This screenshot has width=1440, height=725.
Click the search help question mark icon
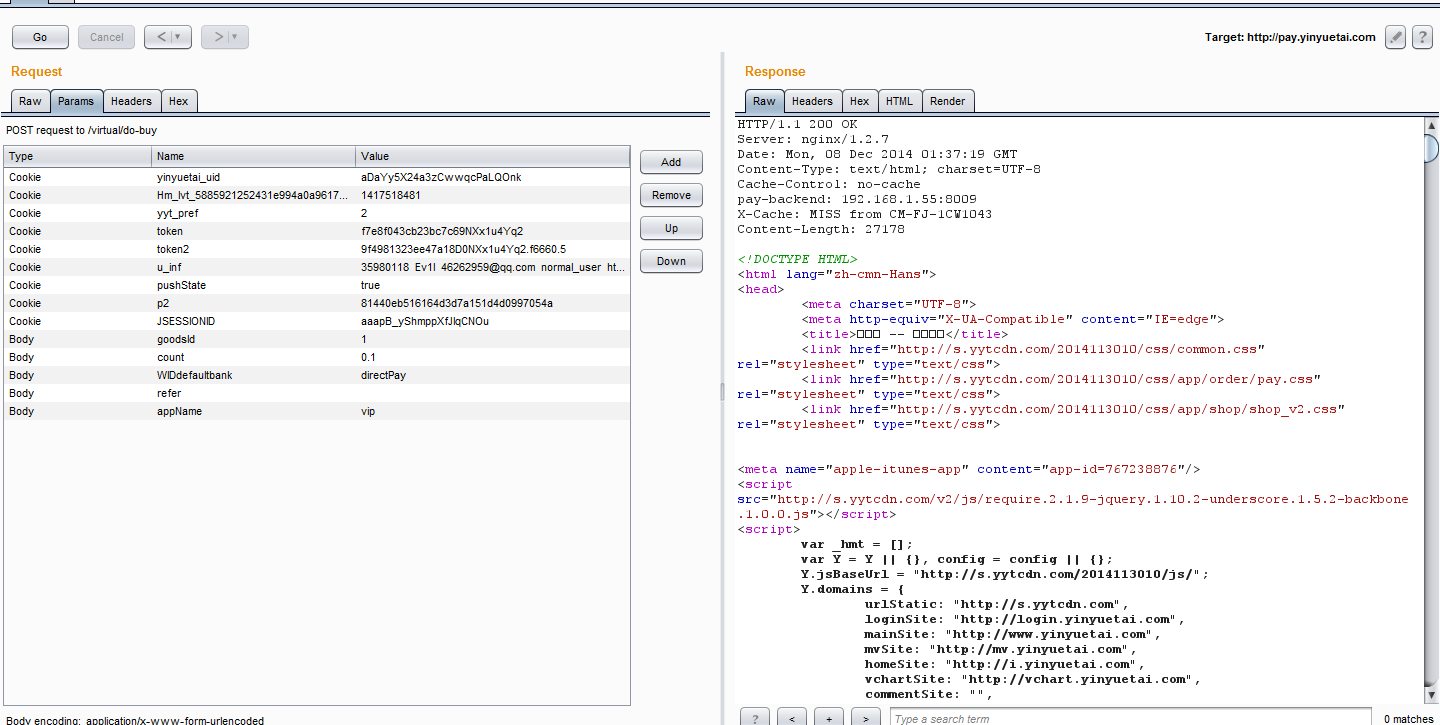pos(755,718)
